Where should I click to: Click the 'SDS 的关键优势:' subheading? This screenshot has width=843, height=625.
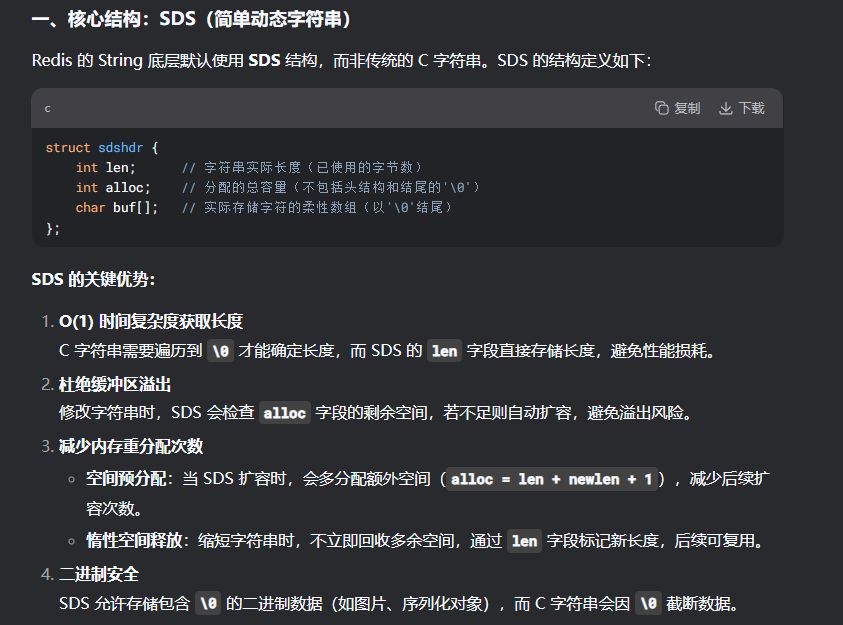point(93,279)
